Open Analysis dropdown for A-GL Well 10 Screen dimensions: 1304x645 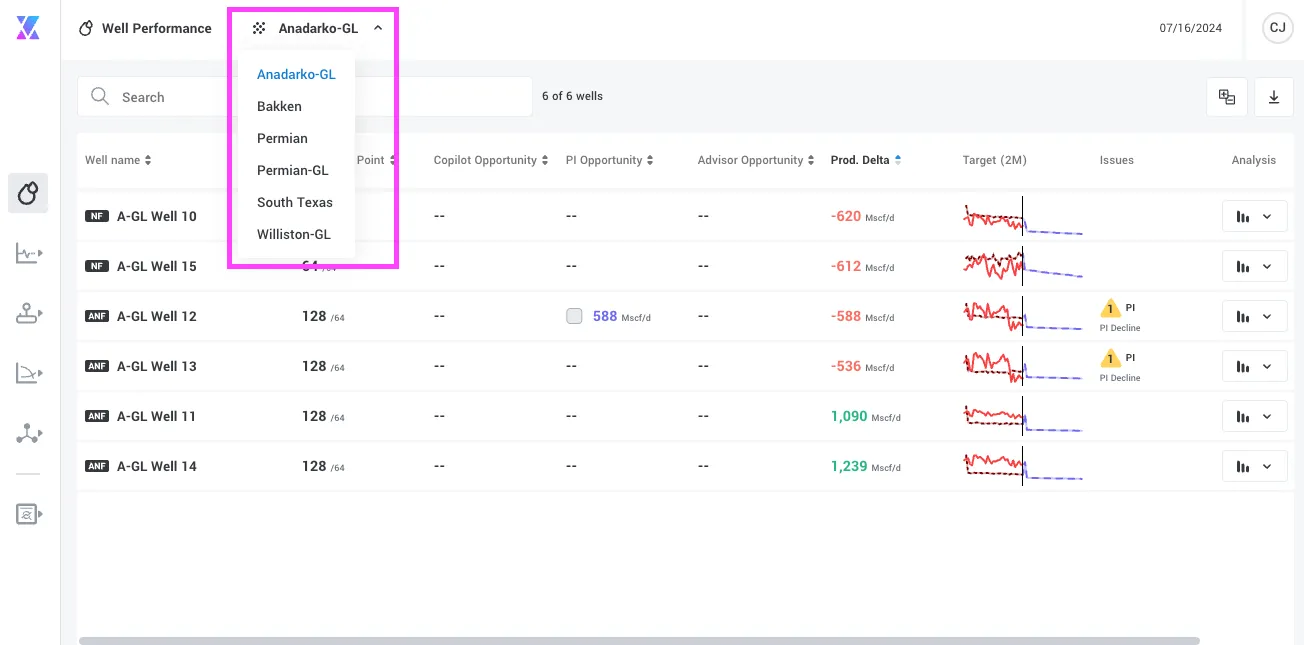pos(1254,216)
